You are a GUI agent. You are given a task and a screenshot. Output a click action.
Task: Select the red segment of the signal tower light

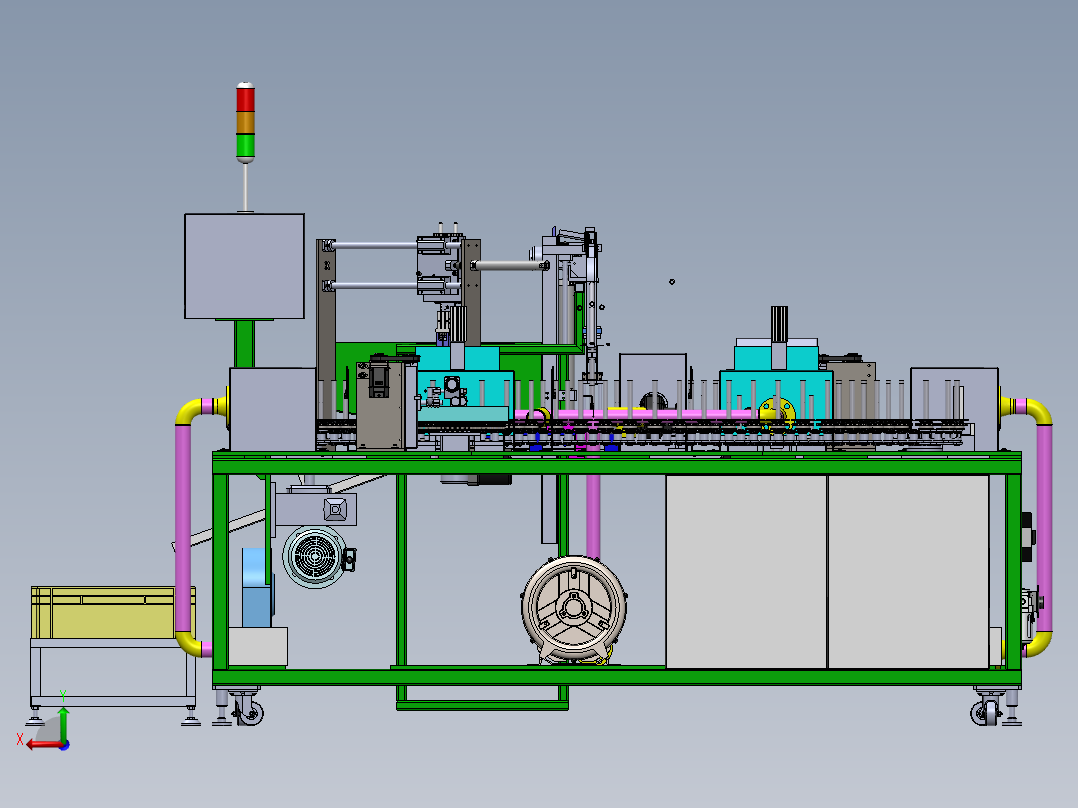245,100
